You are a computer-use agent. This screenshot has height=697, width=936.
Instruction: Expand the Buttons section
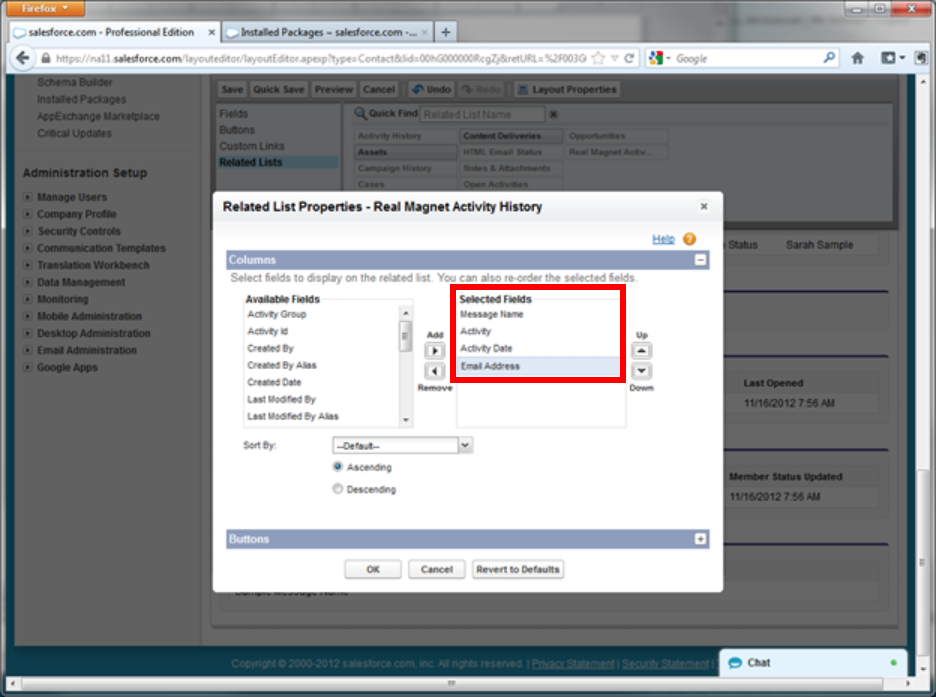700,539
